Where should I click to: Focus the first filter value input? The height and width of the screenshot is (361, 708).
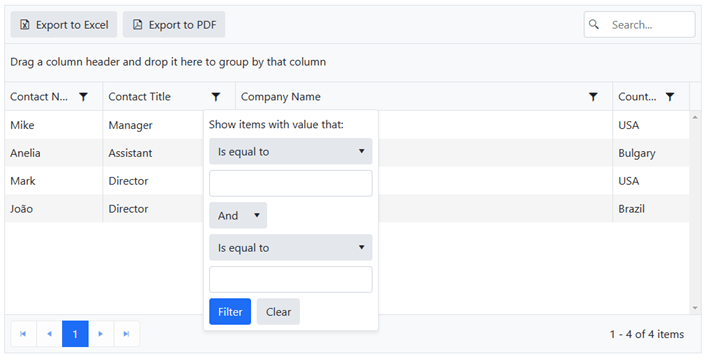[291, 183]
